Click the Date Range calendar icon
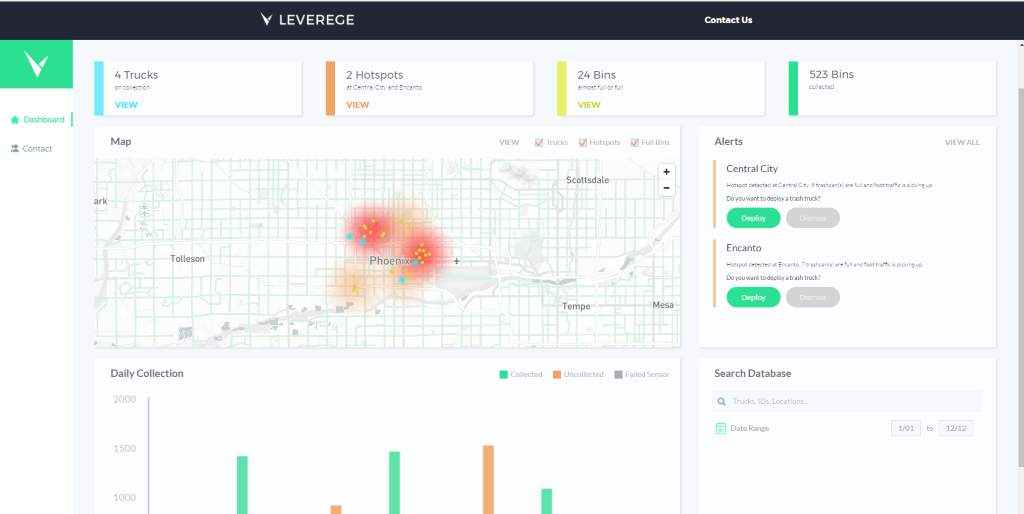The image size is (1024, 514). tap(721, 428)
